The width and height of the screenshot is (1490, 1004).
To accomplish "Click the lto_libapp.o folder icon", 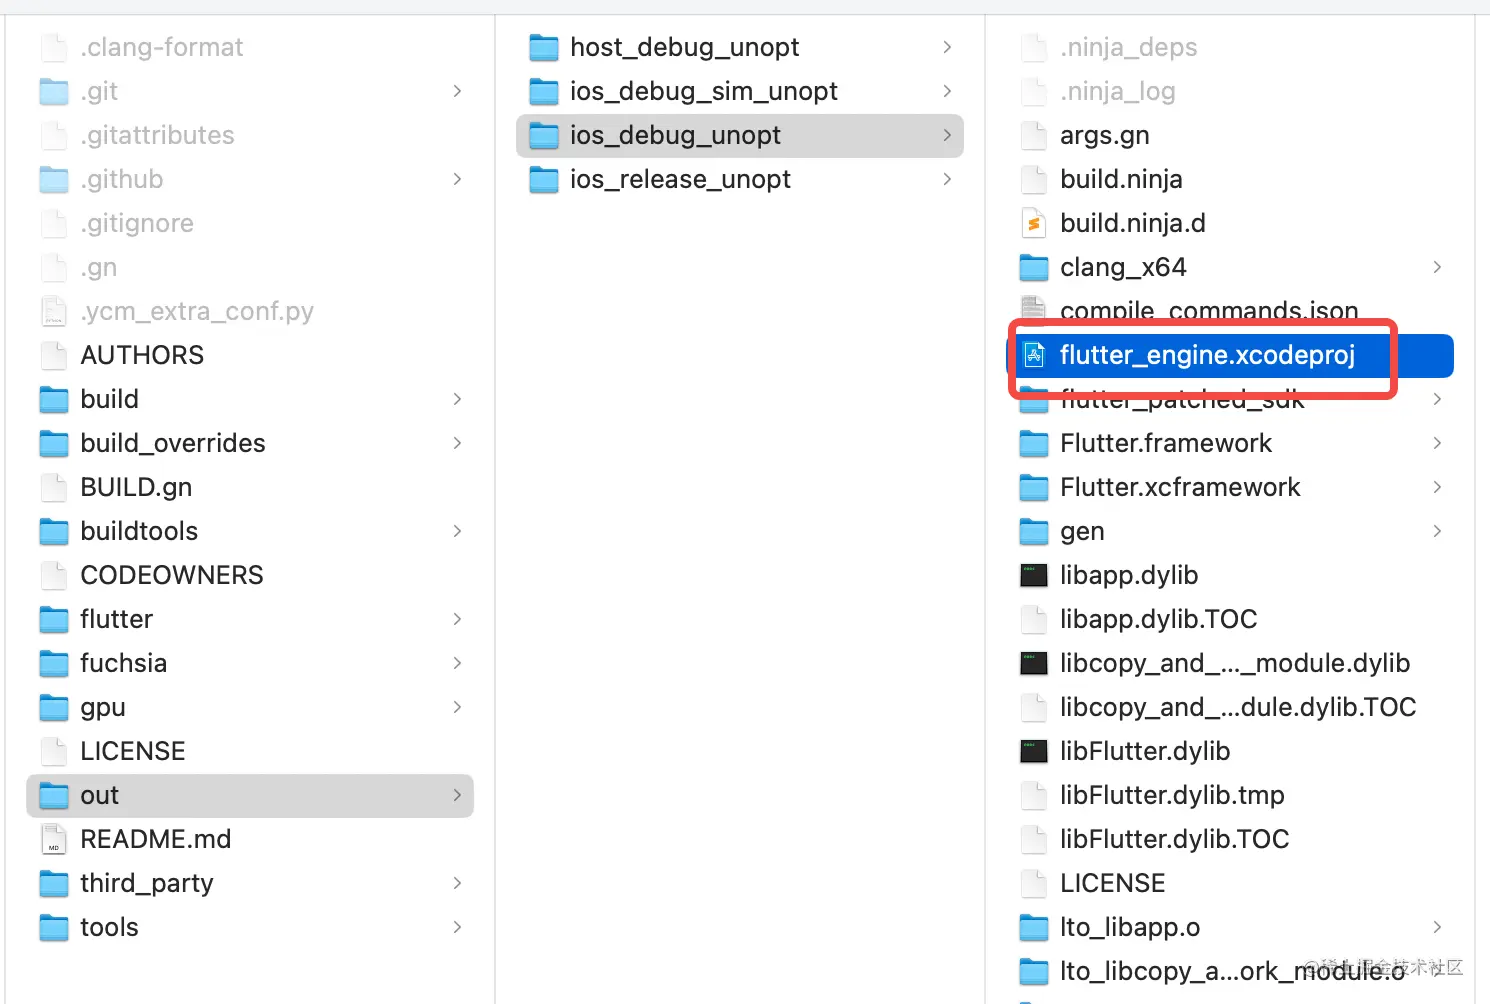I will point(1034,927).
